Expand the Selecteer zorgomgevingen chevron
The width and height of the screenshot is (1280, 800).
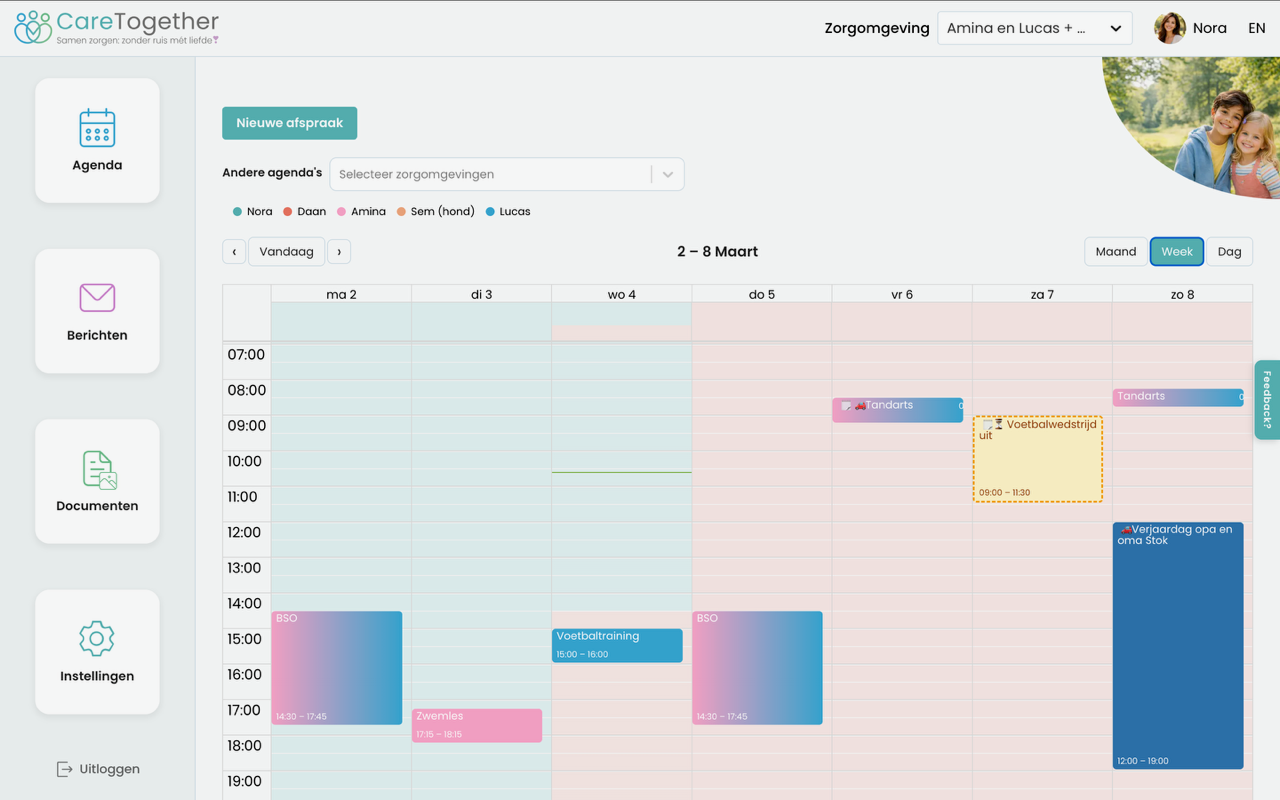point(668,174)
